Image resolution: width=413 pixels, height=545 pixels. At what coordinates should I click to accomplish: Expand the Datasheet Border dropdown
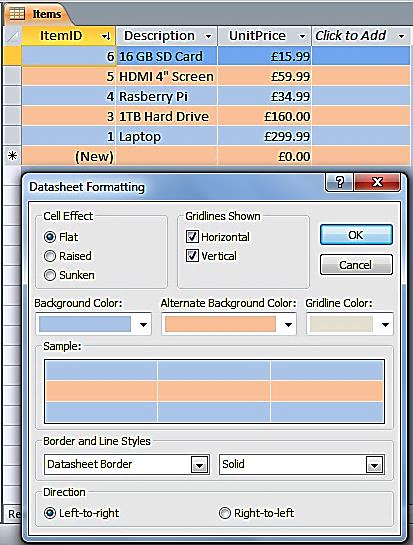click(x=200, y=465)
